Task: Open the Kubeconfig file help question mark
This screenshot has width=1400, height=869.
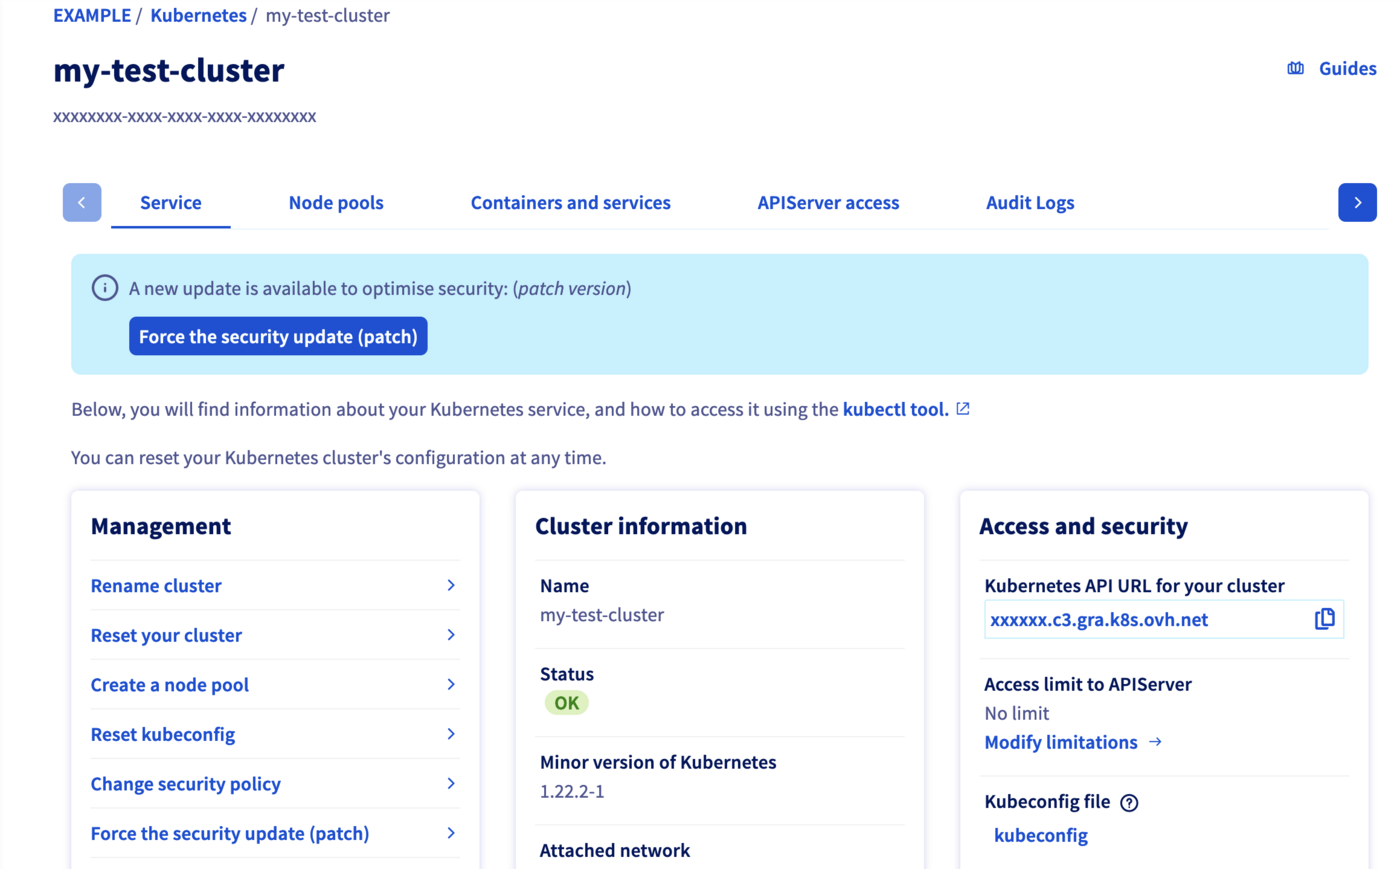Action: [1130, 801]
